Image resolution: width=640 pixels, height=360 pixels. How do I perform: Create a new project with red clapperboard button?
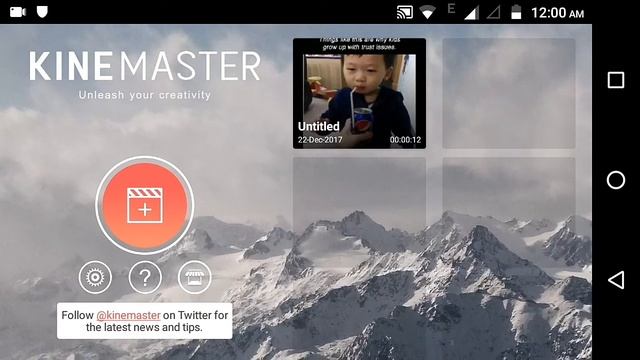click(144, 205)
